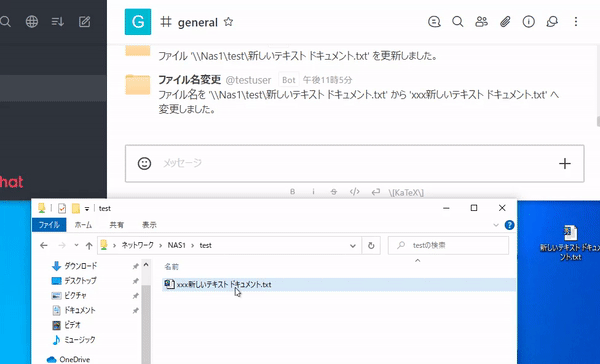Select xxx新しいテキスト ドキュメント.txt file

pyautogui.click(x=339, y=284)
